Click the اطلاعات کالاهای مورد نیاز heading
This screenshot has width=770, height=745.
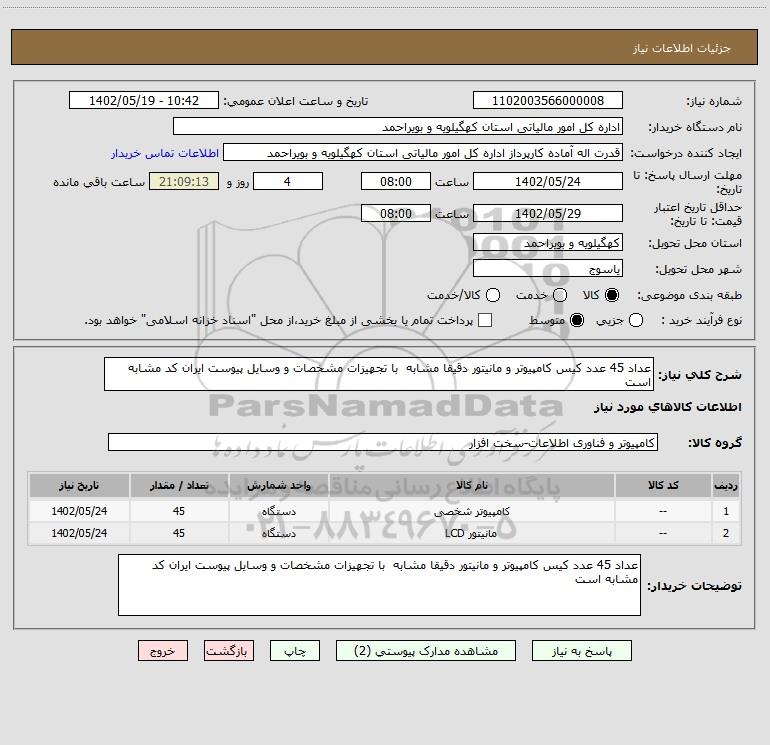pyautogui.click(x=667, y=407)
